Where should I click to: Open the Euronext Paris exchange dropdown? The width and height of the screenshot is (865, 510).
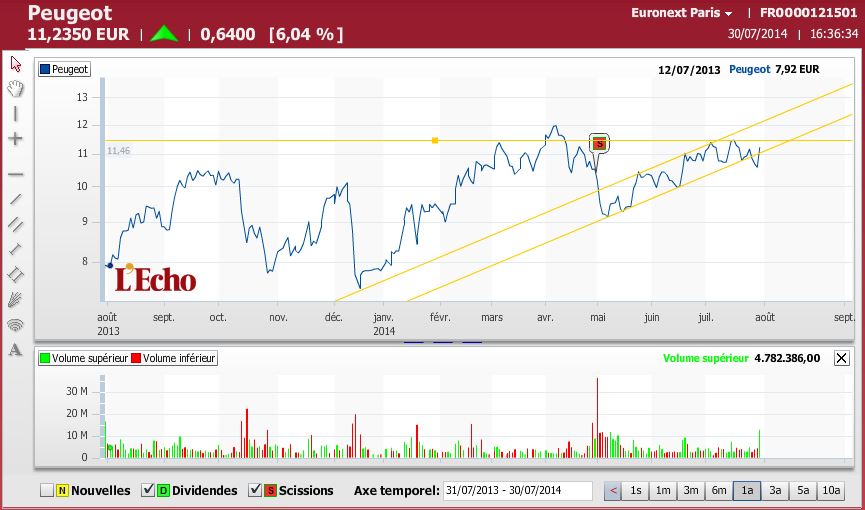[x=682, y=13]
